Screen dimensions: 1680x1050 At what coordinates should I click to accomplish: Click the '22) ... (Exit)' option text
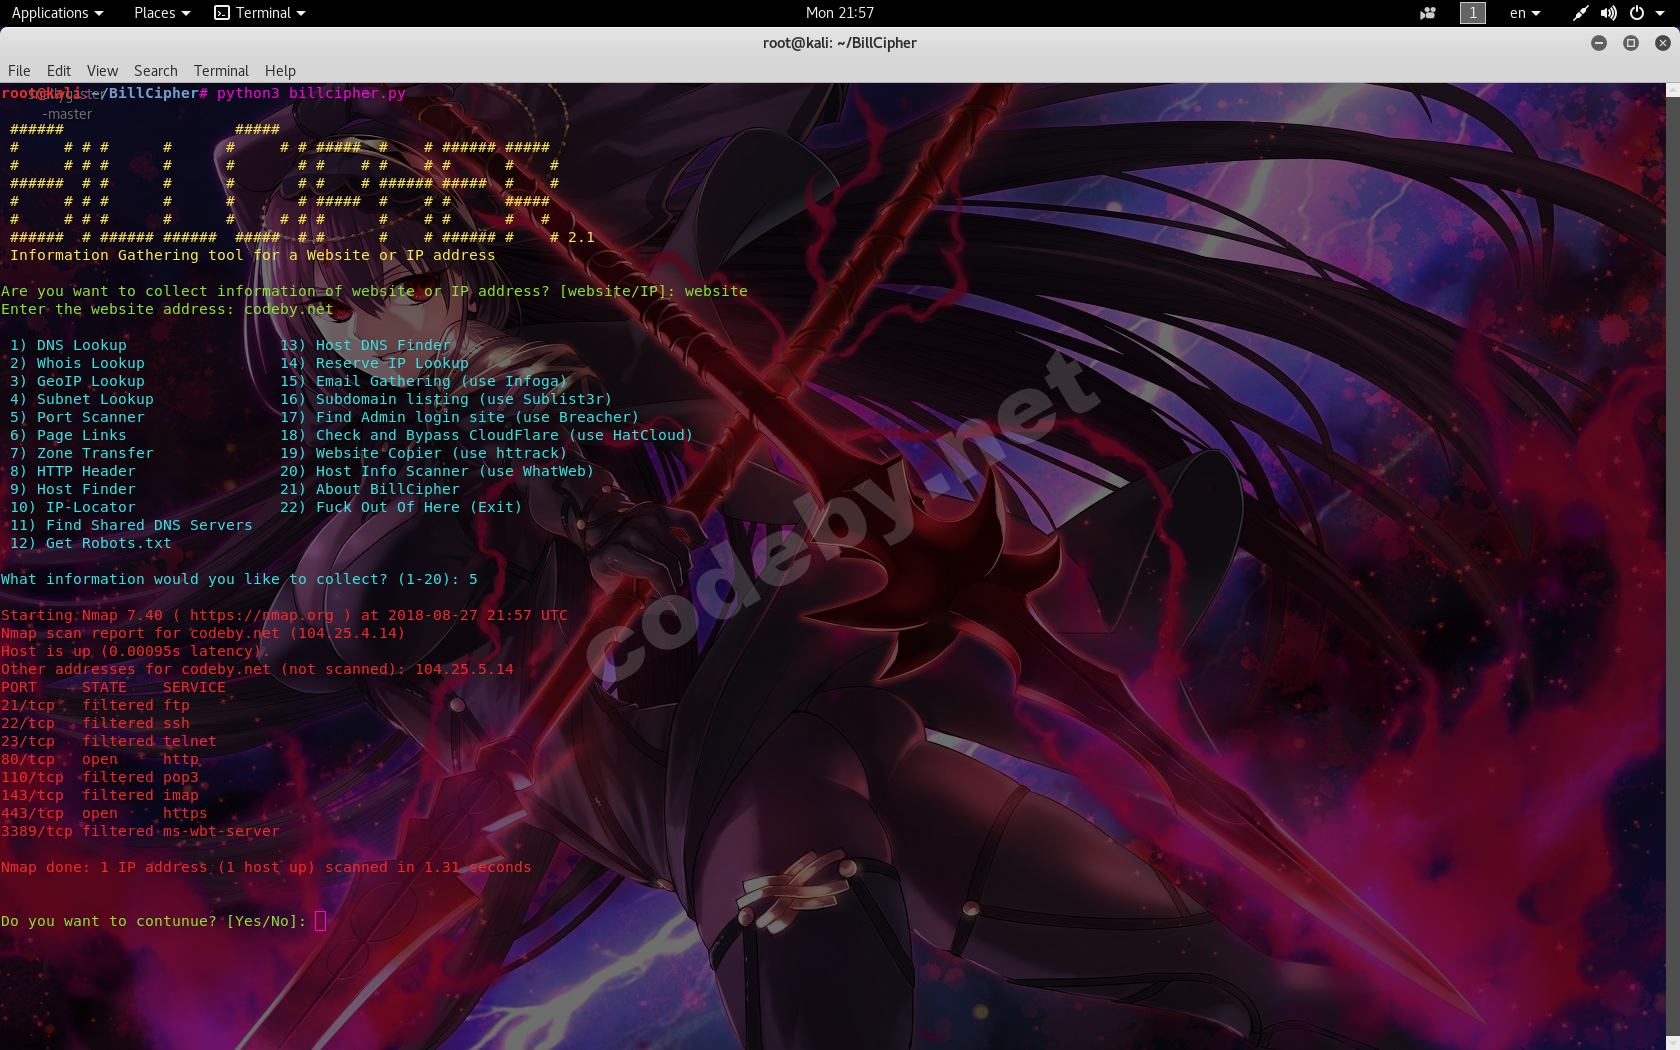pyautogui.click(x=401, y=507)
